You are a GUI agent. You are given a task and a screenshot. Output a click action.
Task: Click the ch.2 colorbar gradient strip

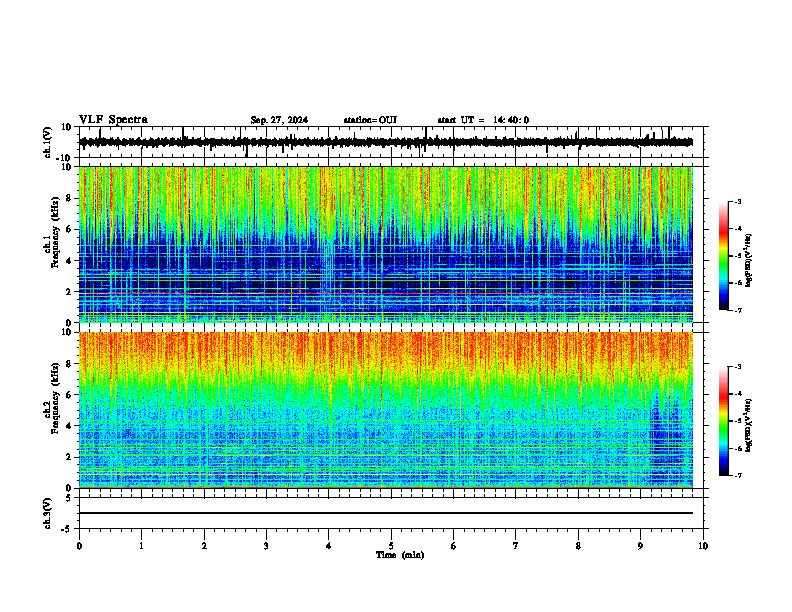tap(723, 421)
